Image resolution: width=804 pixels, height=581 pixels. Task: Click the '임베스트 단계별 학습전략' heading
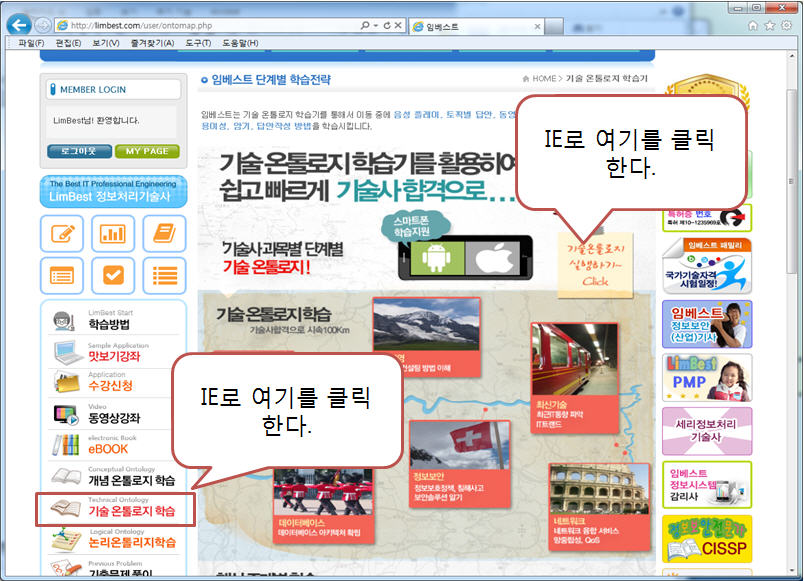coord(271,79)
